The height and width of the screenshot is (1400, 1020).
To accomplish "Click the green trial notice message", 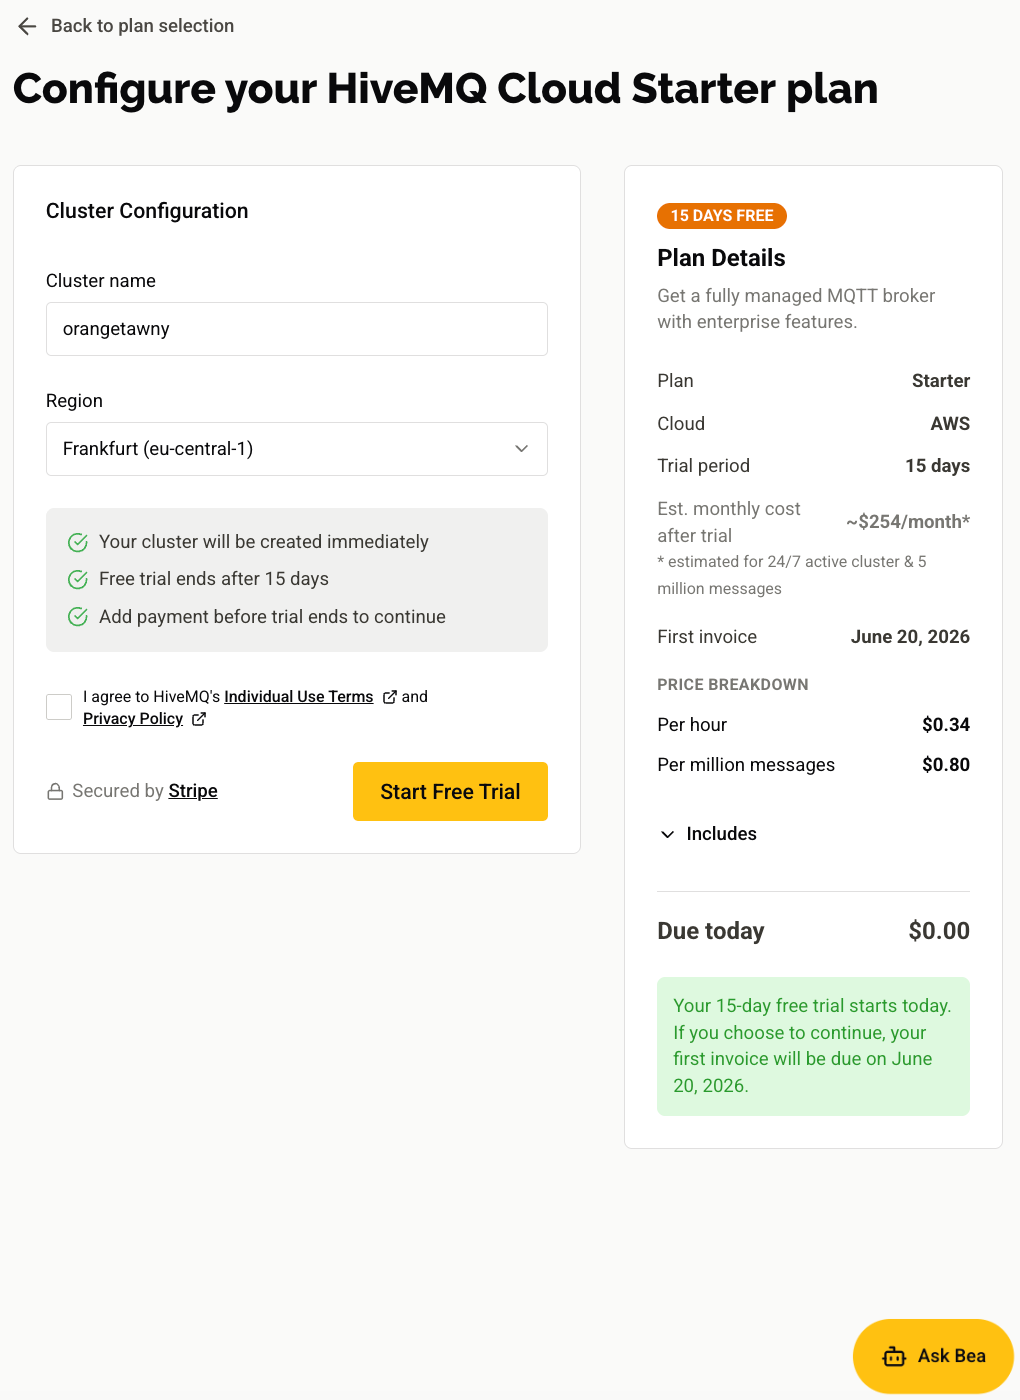I will tap(813, 1046).
